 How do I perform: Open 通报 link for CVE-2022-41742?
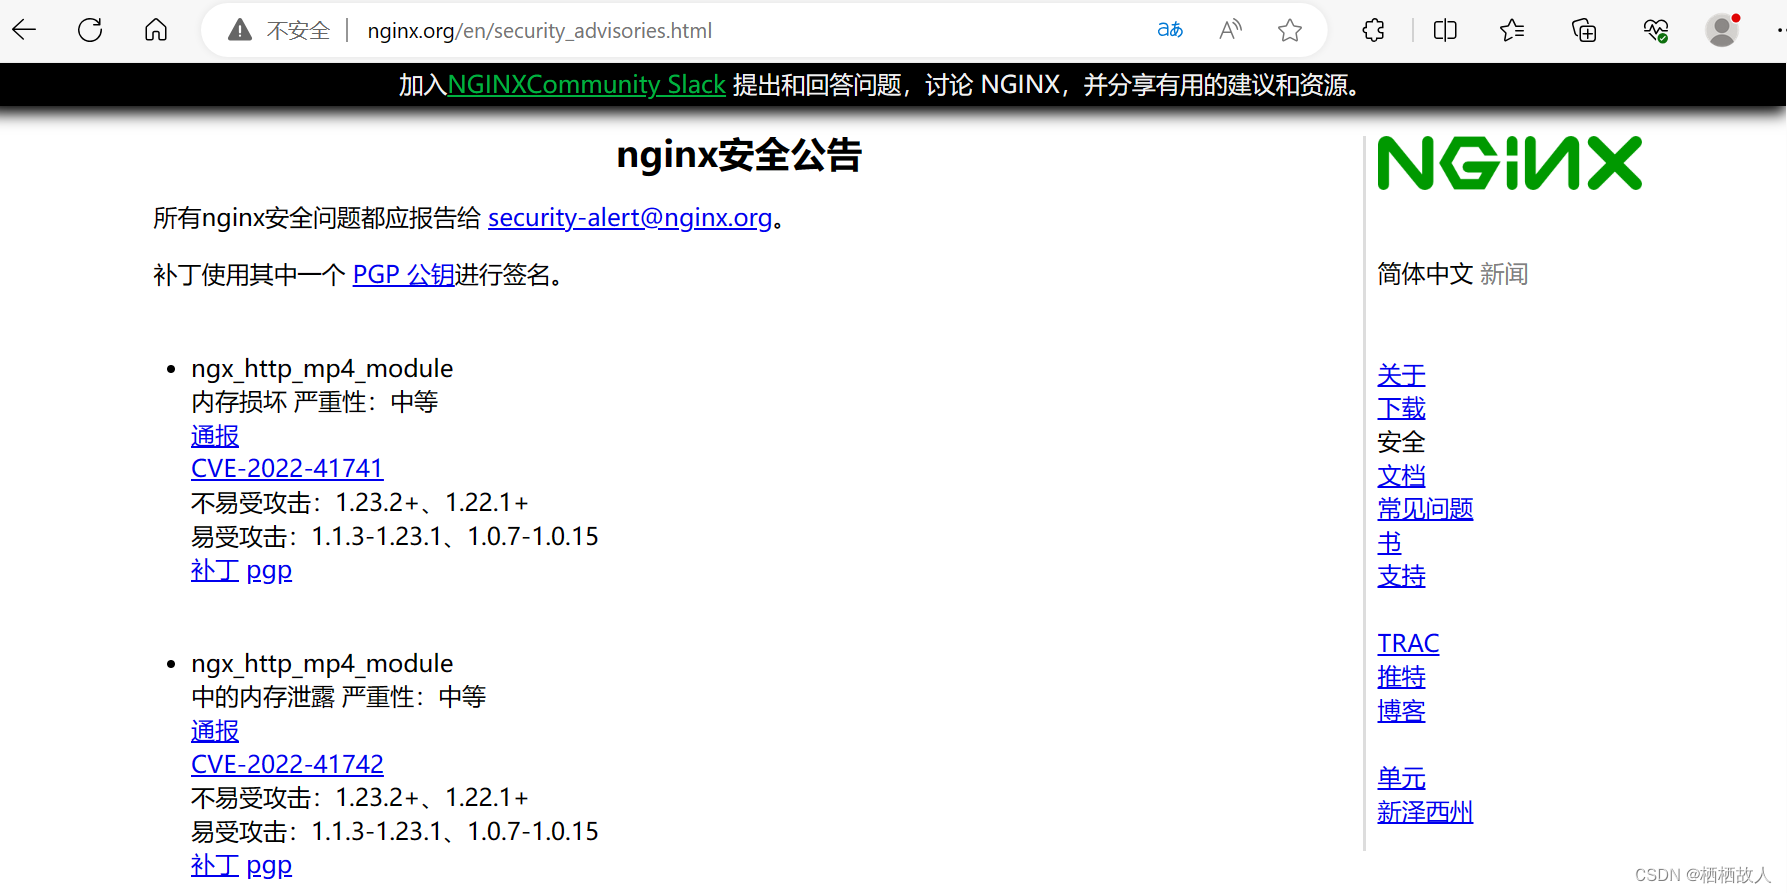point(215,731)
